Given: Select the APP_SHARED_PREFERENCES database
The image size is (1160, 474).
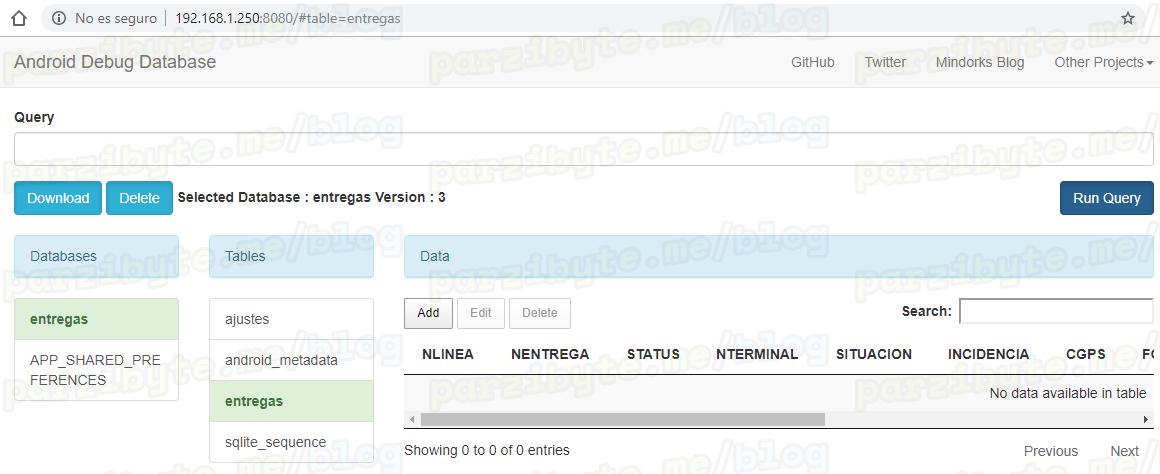Looking at the screenshot, I should click(x=96, y=370).
